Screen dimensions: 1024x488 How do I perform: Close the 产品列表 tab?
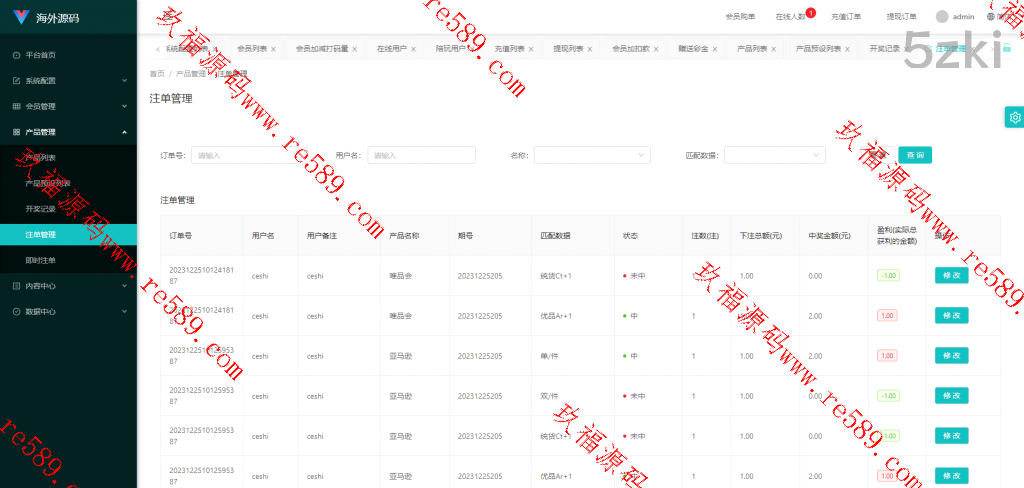[773, 48]
